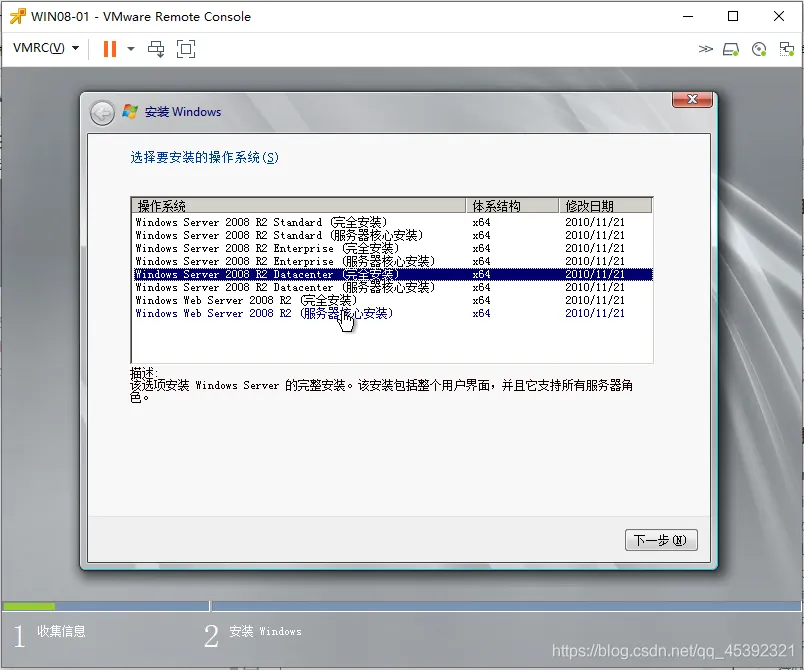The image size is (804, 670).
Task: Click step 1 收集信息 label
Action: [x=61, y=631]
